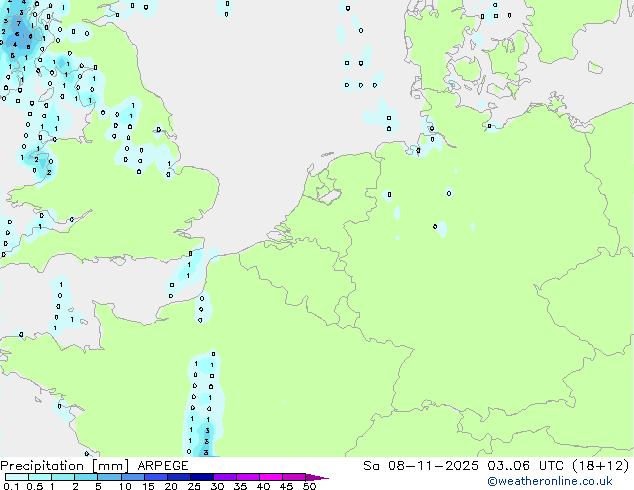Click the legend value label '0.1'
This screenshot has width=634, height=490.
click(11, 486)
